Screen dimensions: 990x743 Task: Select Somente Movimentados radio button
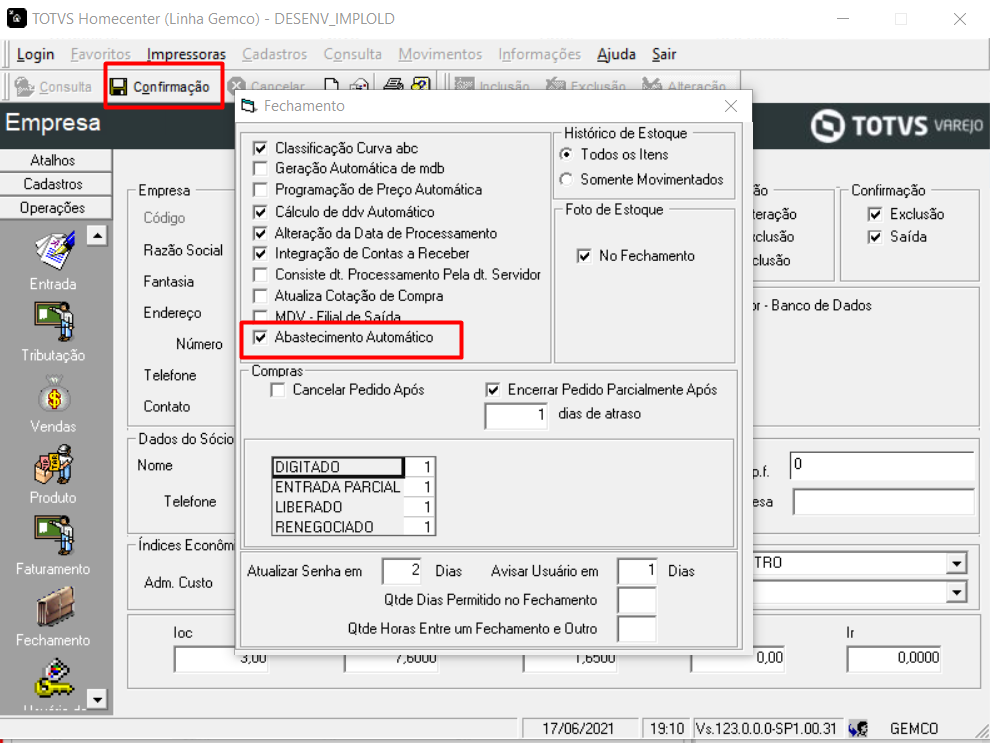click(x=566, y=179)
